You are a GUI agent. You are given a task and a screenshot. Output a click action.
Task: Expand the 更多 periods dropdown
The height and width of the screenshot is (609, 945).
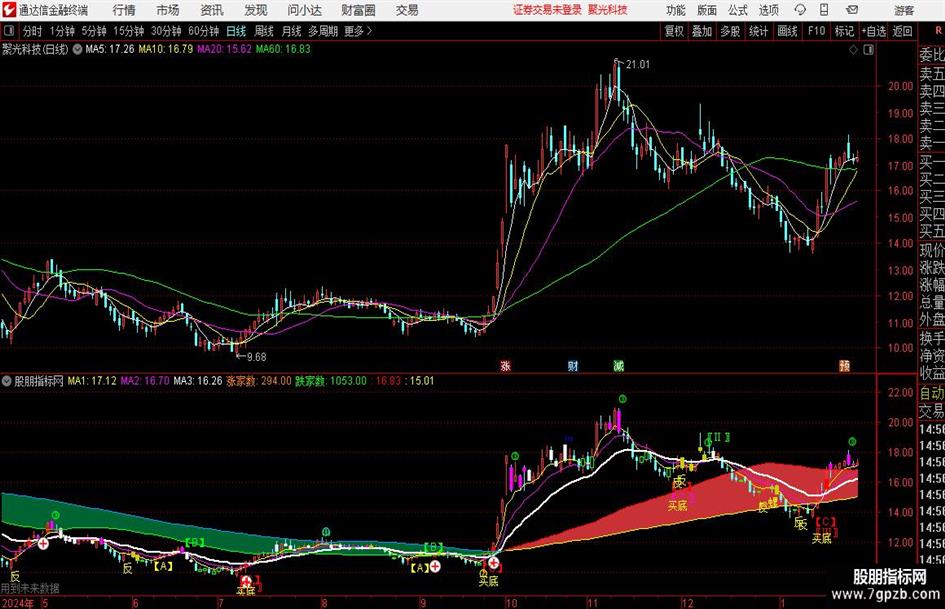(x=358, y=31)
